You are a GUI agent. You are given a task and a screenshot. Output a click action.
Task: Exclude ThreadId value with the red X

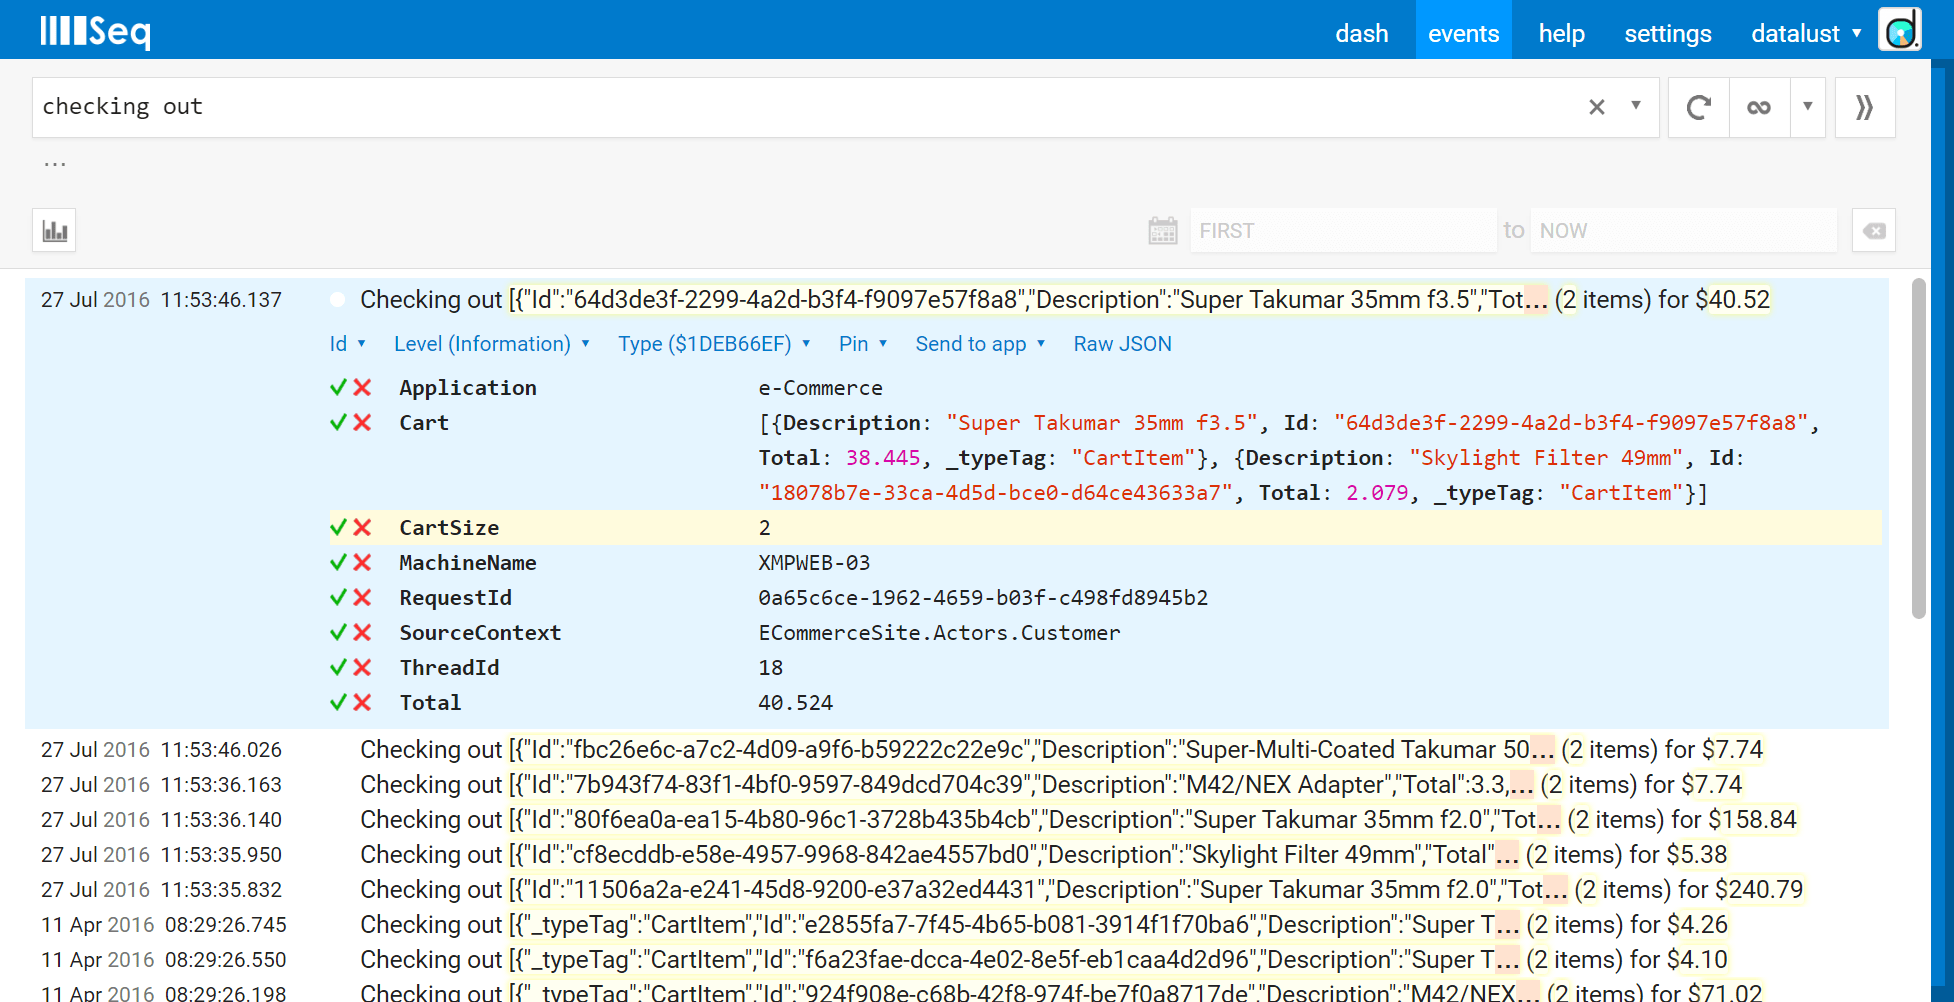pos(362,668)
